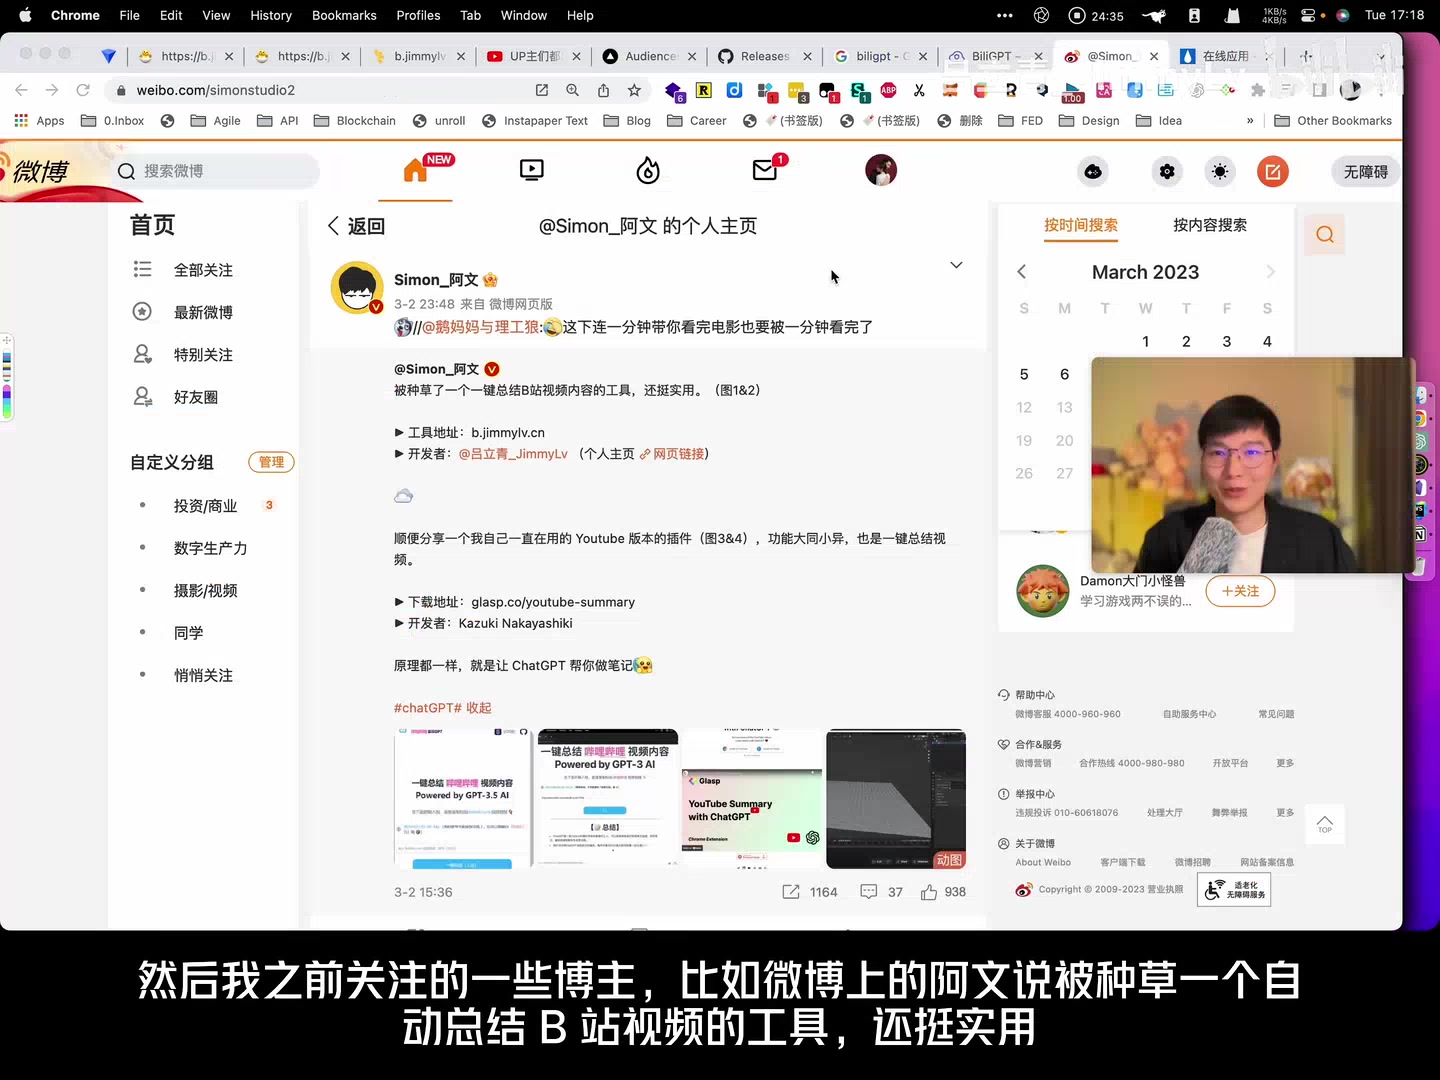
Task: Toggle dark mode with the brightness icon
Action: (x=1219, y=171)
